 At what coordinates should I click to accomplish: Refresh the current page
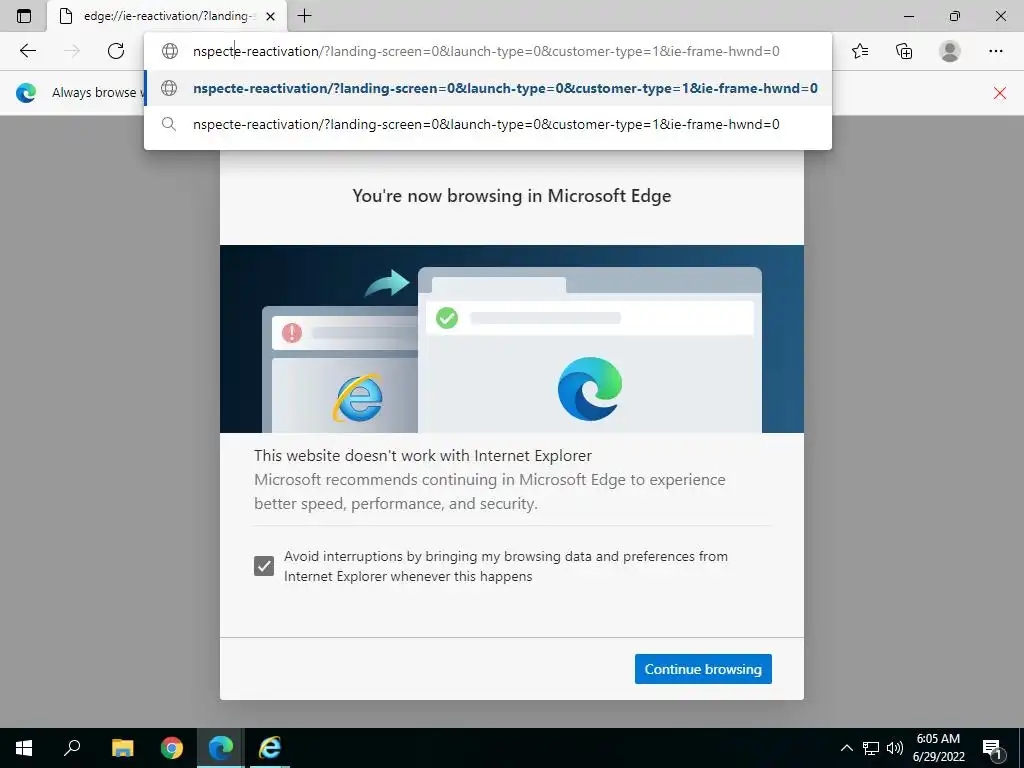116,51
